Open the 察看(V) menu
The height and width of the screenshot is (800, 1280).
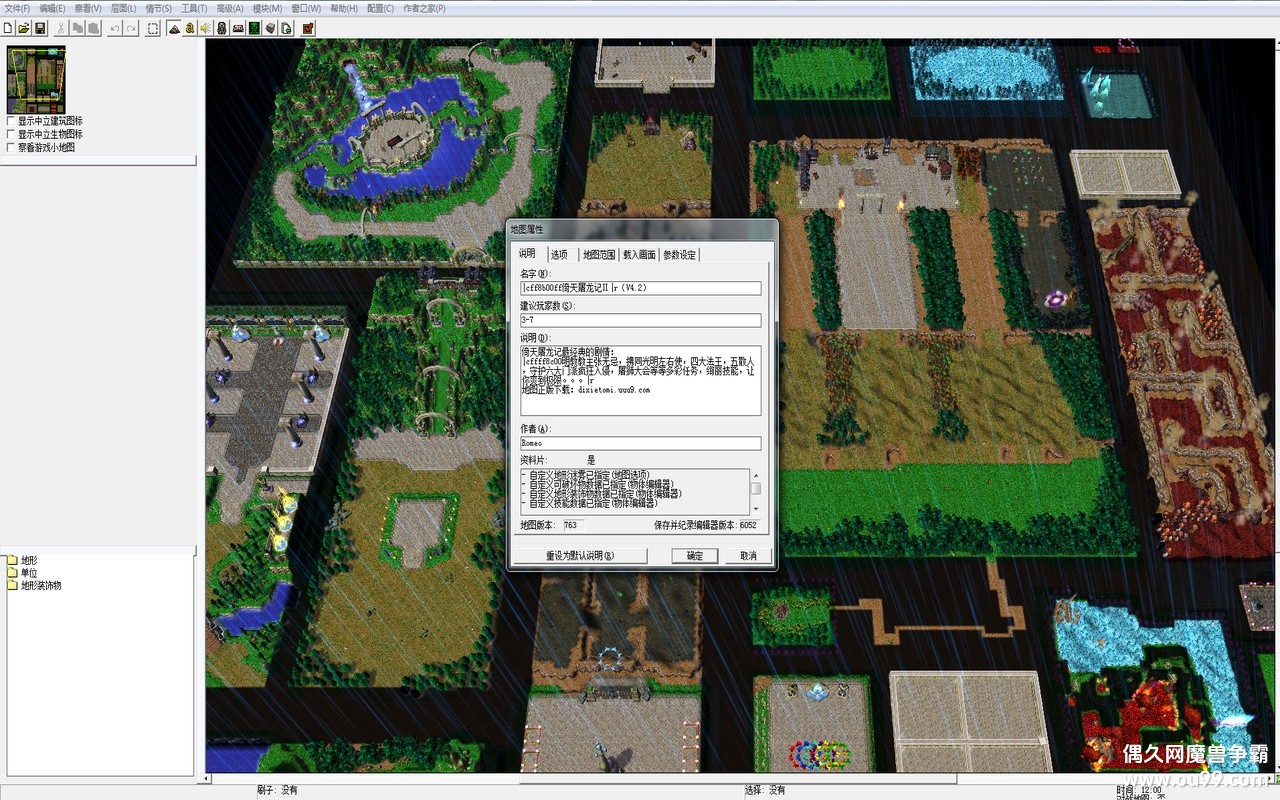click(88, 8)
